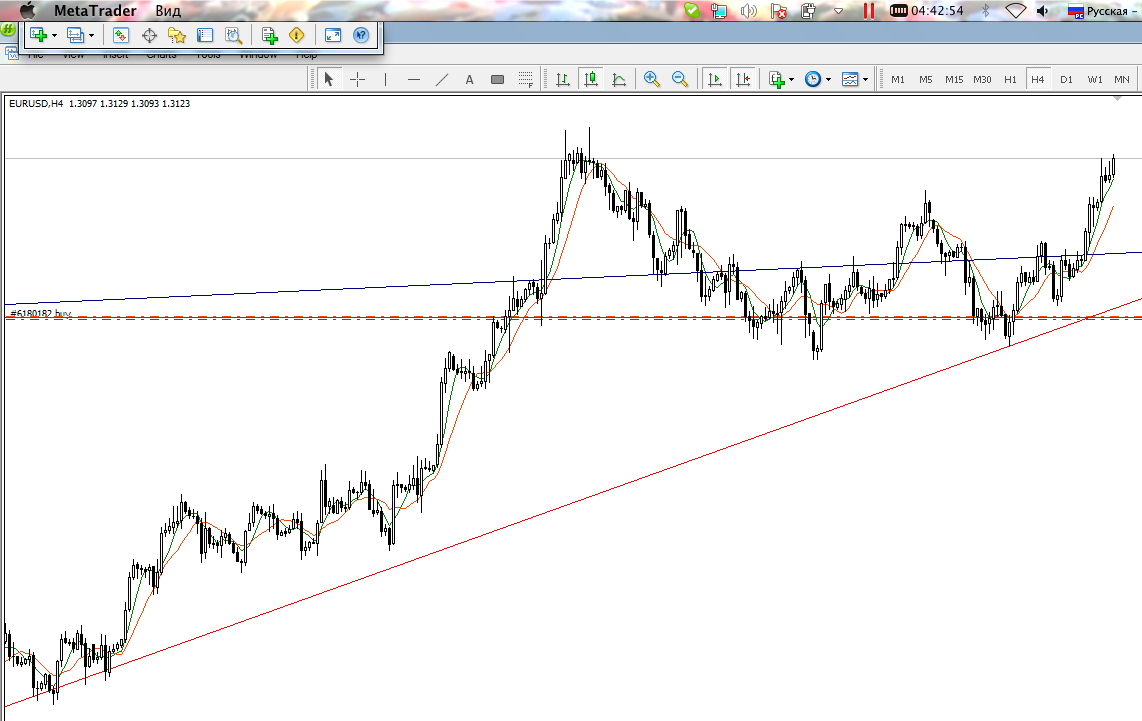The height and width of the screenshot is (721, 1142).
Task: Expand the New Chart dropdown arrow
Action: [x=54, y=36]
